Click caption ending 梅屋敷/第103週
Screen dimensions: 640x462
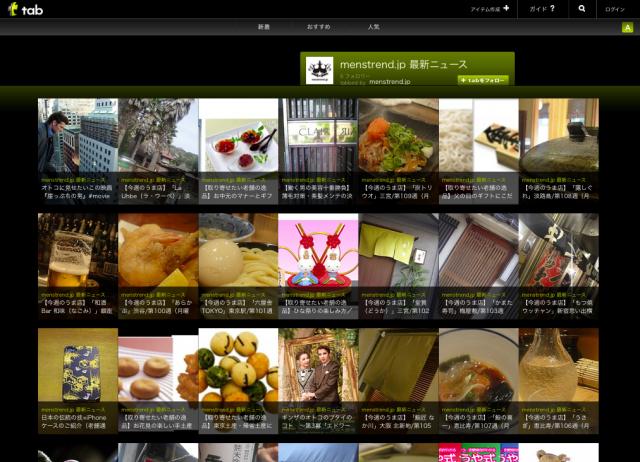473,307
